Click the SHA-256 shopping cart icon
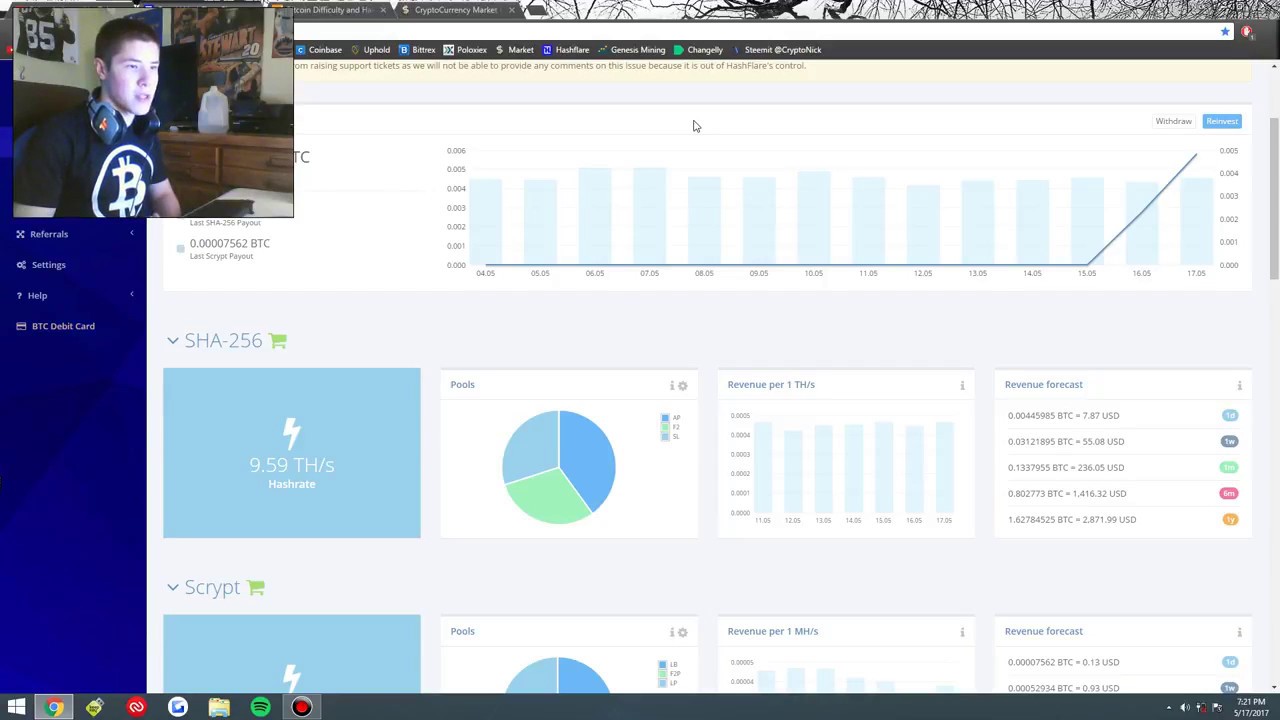Viewport: 1280px width, 720px height. tap(278, 341)
